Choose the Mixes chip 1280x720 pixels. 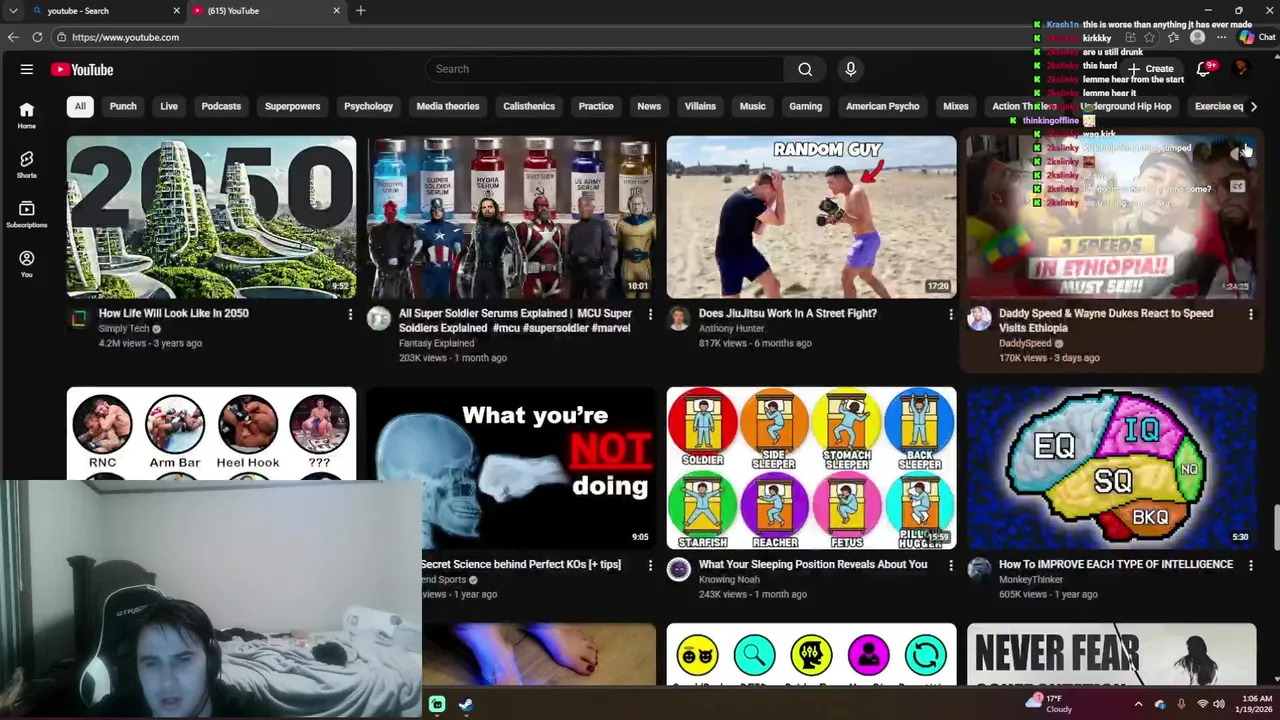click(x=956, y=106)
